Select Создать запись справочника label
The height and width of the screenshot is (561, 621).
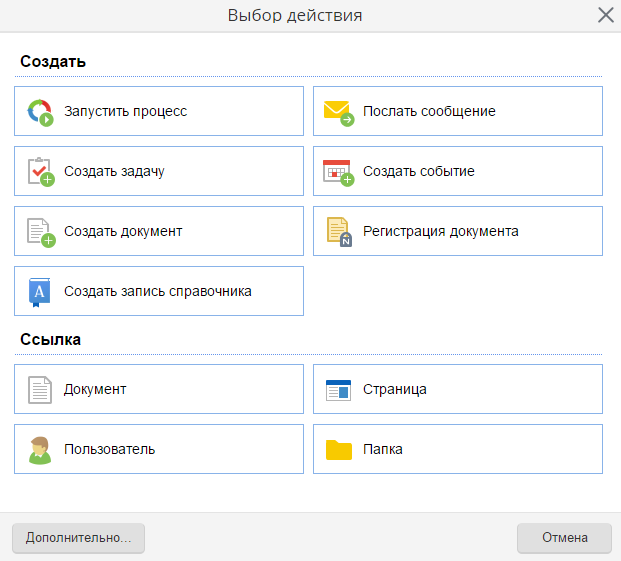coord(158,291)
